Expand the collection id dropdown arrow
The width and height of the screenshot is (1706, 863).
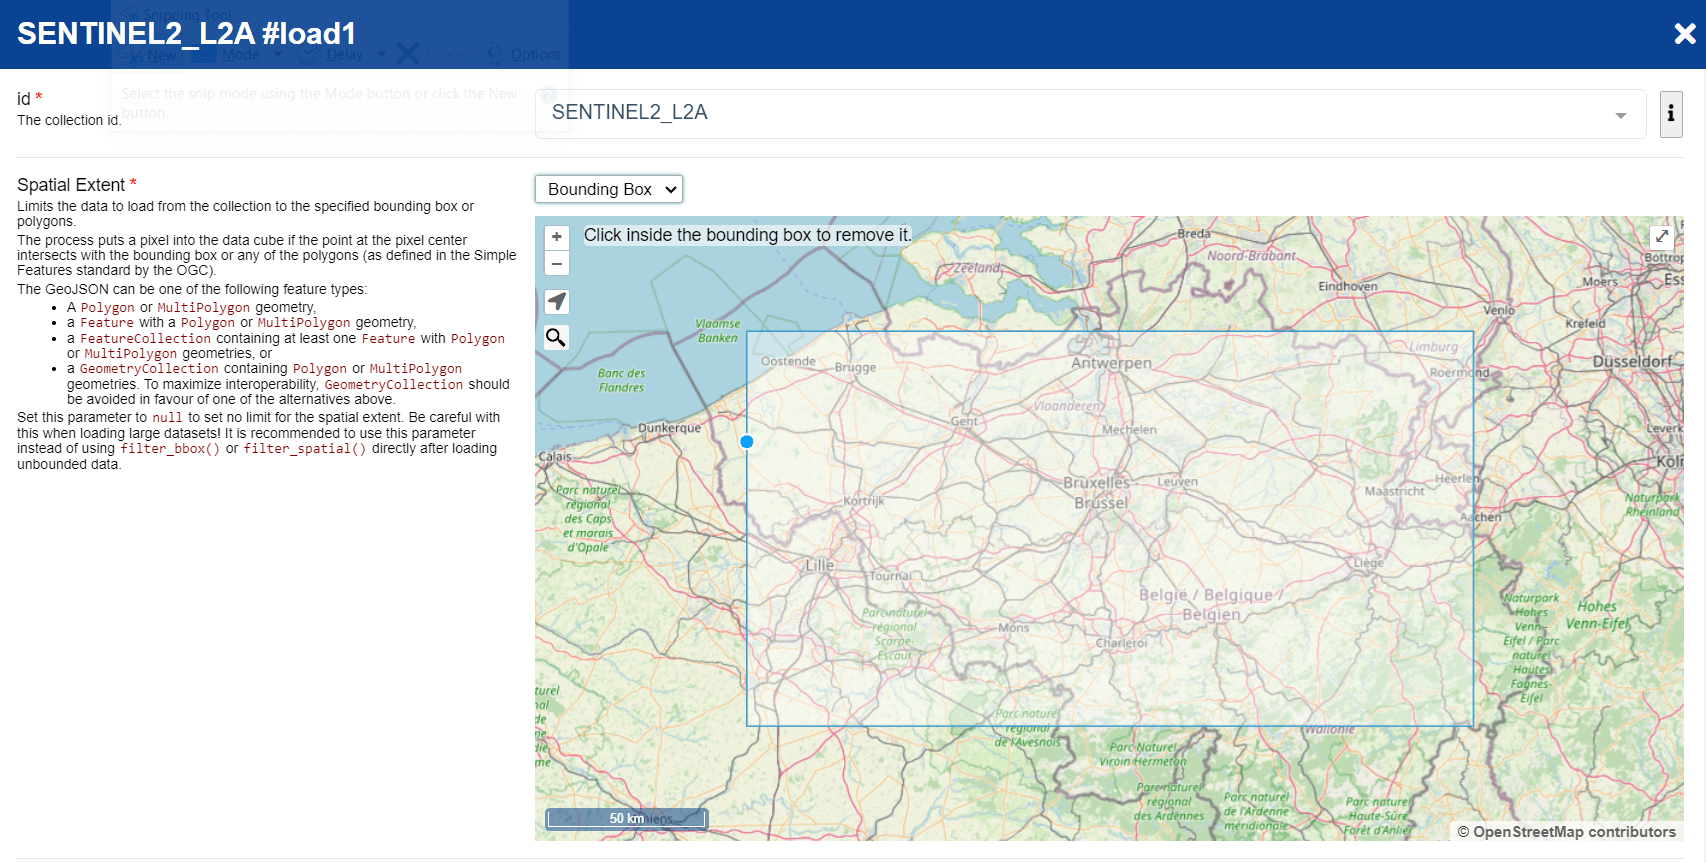click(1620, 115)
